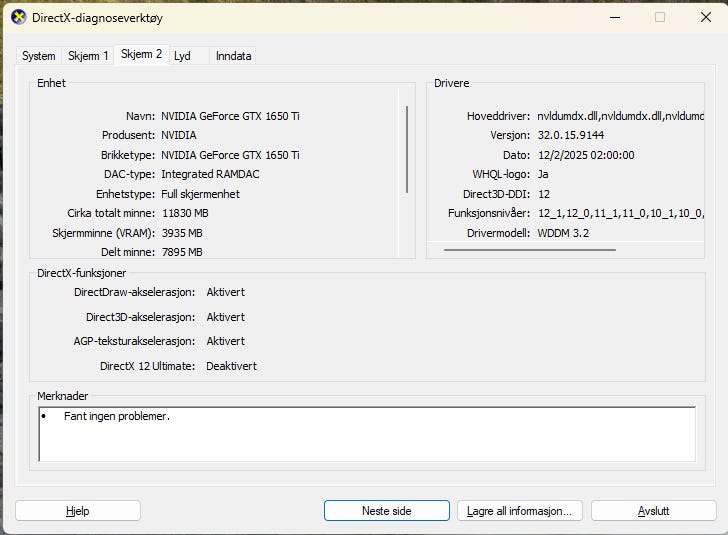Click the DirectX 12 Ultimate label
The height and width of the screenshot is (535, 728).
[x=148, y=366]
